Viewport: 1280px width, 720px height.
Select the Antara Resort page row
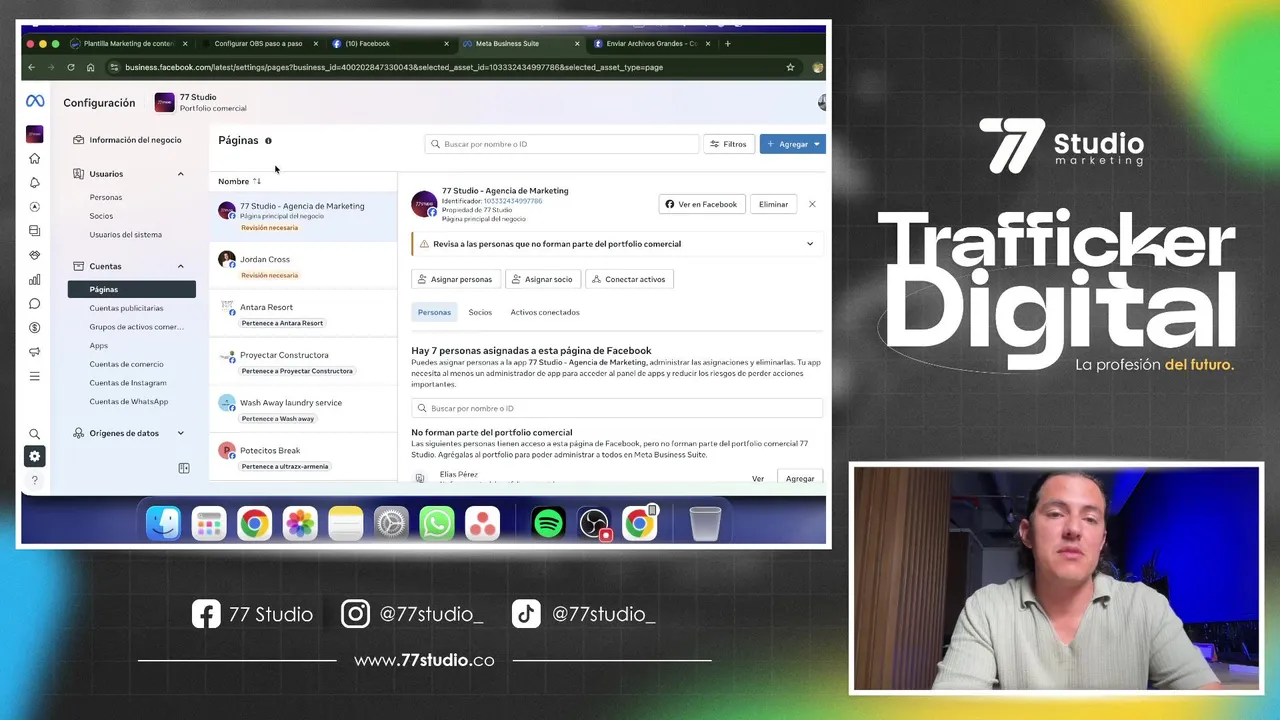pos(303,313)
